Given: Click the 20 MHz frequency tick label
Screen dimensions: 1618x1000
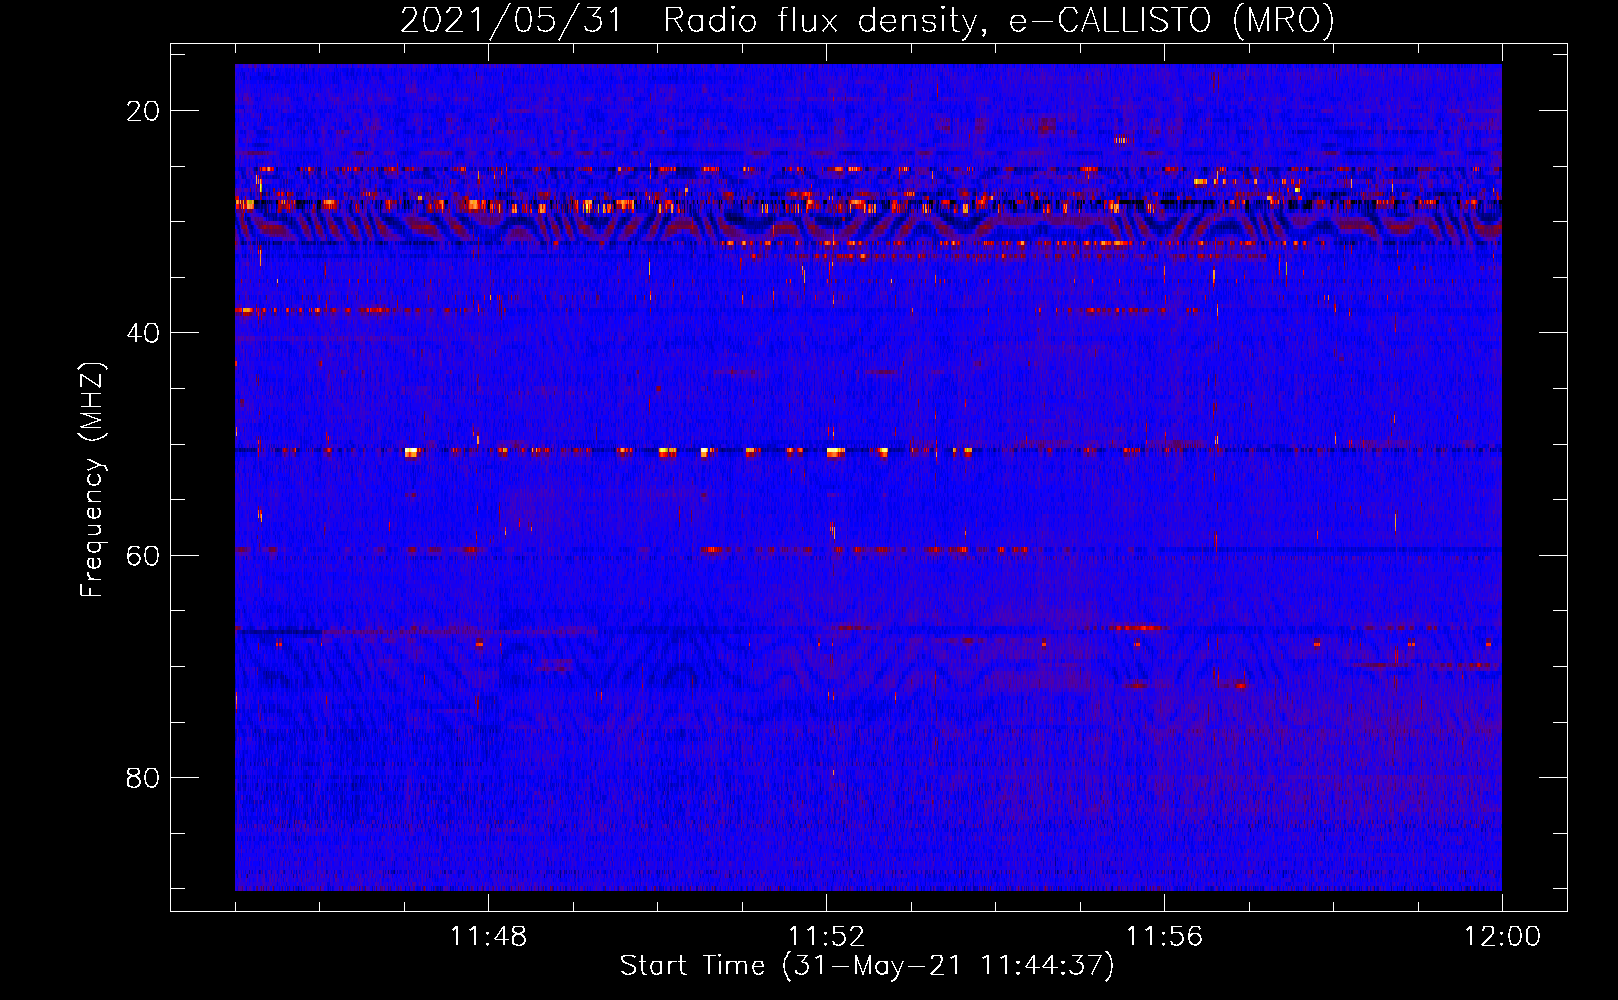Looking at the screenshot, I should point(143,111).
